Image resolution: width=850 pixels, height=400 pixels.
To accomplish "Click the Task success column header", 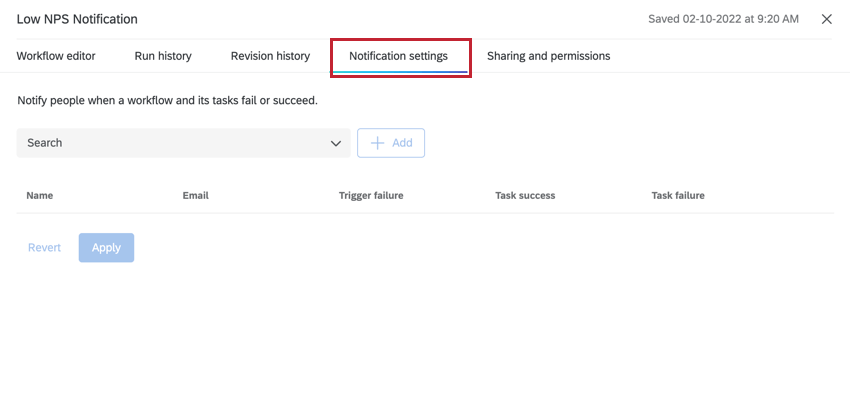I will tap(525, 196).
